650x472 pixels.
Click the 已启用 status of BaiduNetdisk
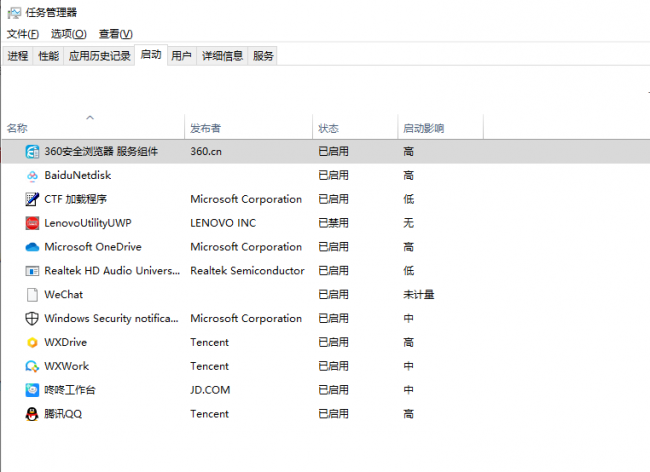point(333,176)
